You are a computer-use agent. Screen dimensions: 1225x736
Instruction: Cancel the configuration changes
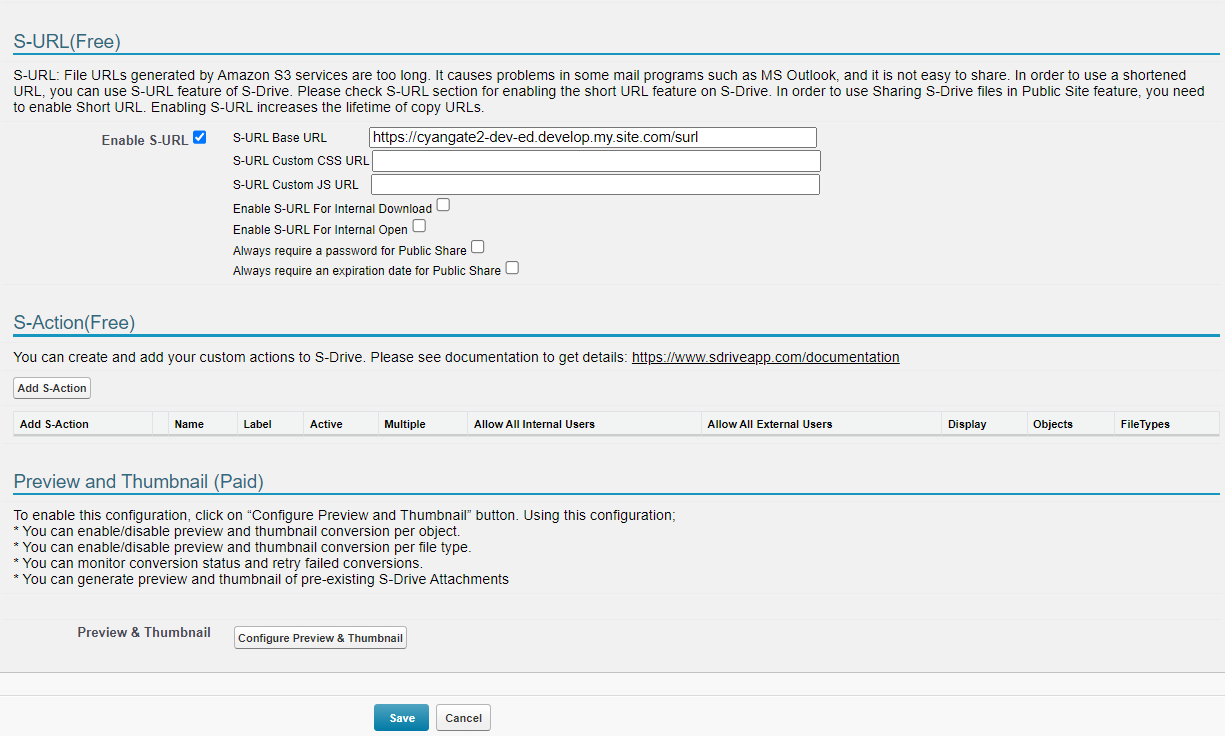(463, 718)
